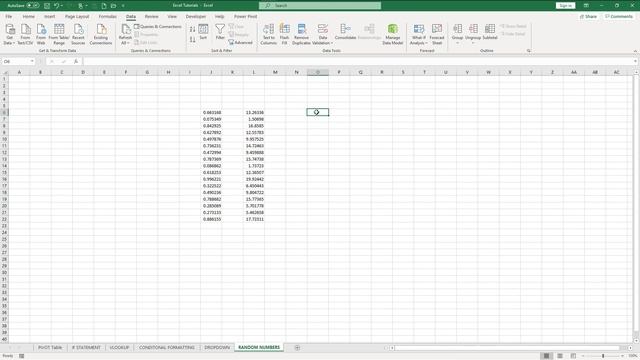Click the Refresh All icon
640x360 pixels.
pyautogui.click(x=125, y=29)
